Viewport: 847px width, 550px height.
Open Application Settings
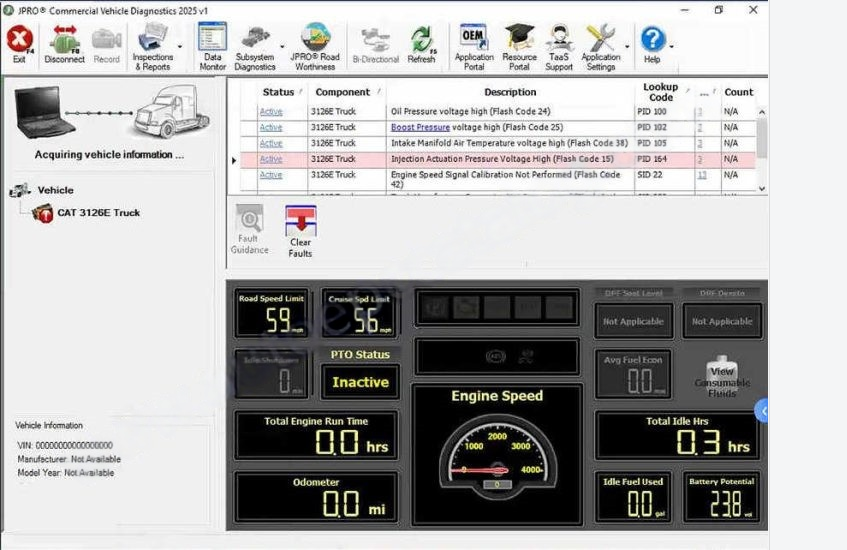pyautogui.click(x=601, y=47)
